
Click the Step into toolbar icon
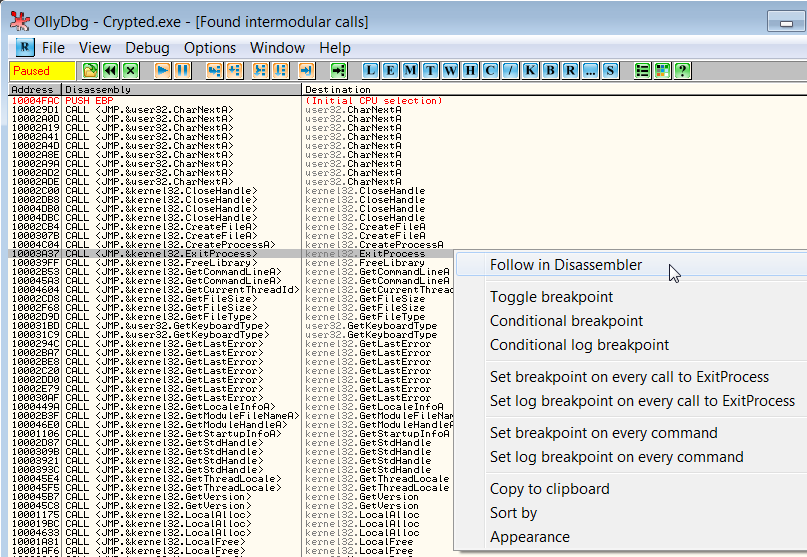(215, 71)
